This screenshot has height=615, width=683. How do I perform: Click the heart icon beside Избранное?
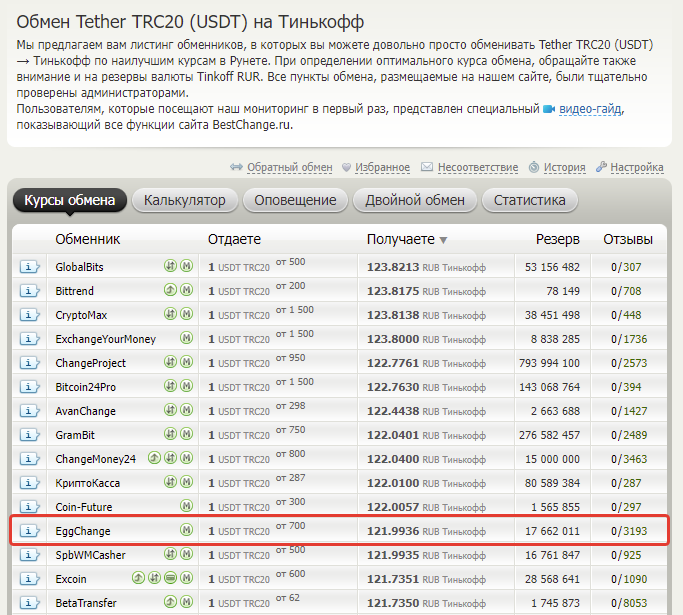click(346, 168)
